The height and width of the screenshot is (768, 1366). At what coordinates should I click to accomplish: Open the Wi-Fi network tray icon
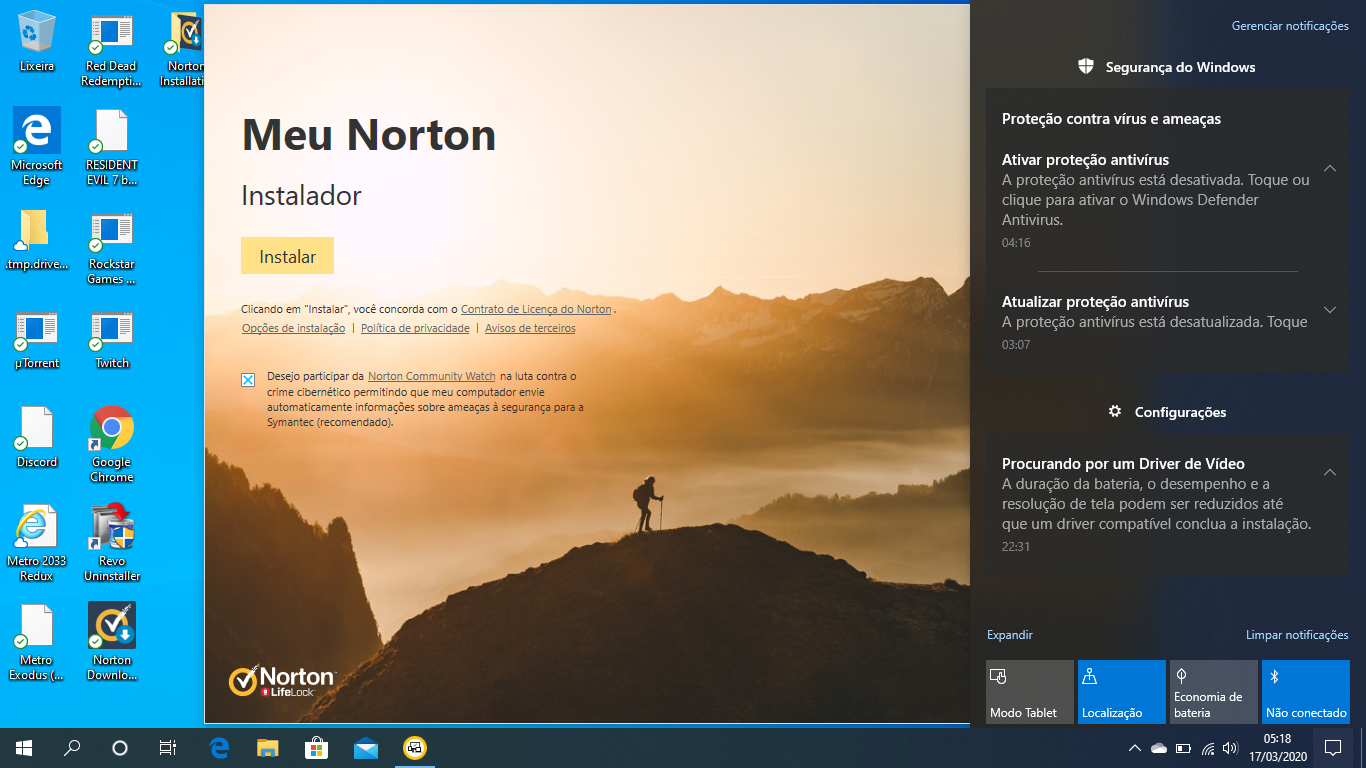click(x=1208, y=748)
